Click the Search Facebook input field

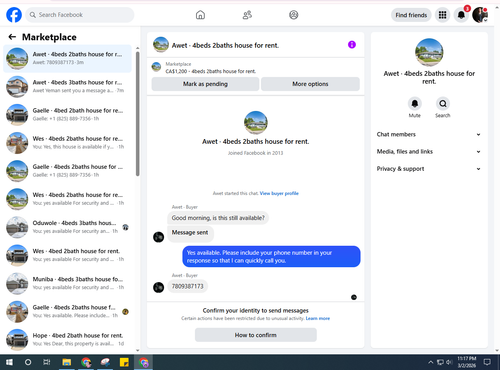pos(80,15)
